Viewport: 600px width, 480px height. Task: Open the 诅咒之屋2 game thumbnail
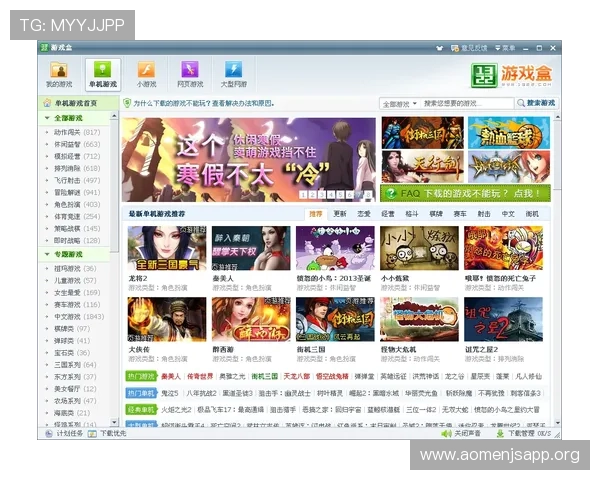pos(504,319)
